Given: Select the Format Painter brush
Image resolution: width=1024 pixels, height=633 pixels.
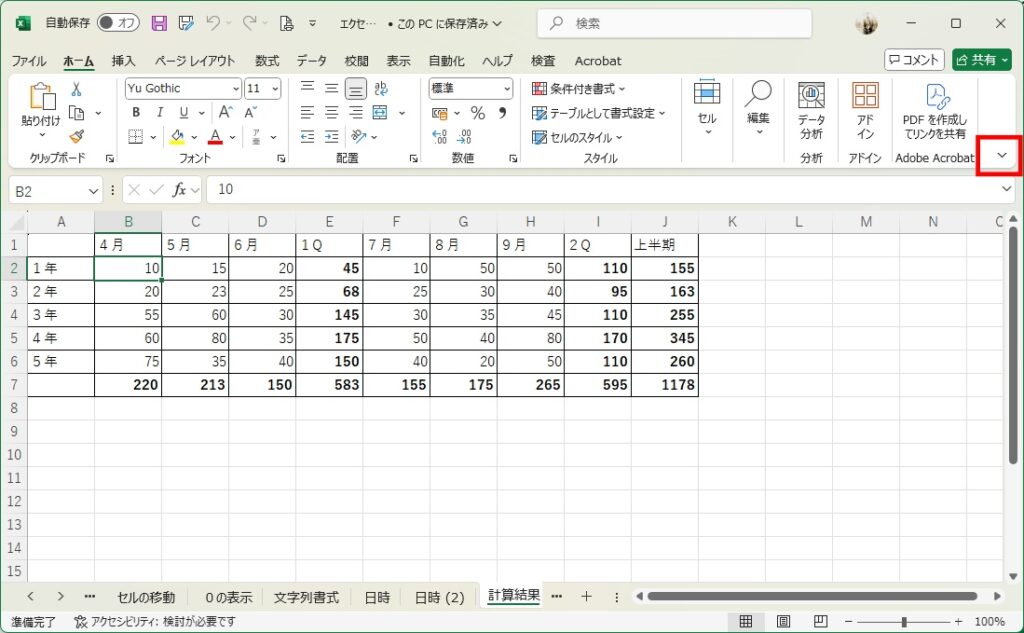Looking at the screenshot, I should click(76, 136).
